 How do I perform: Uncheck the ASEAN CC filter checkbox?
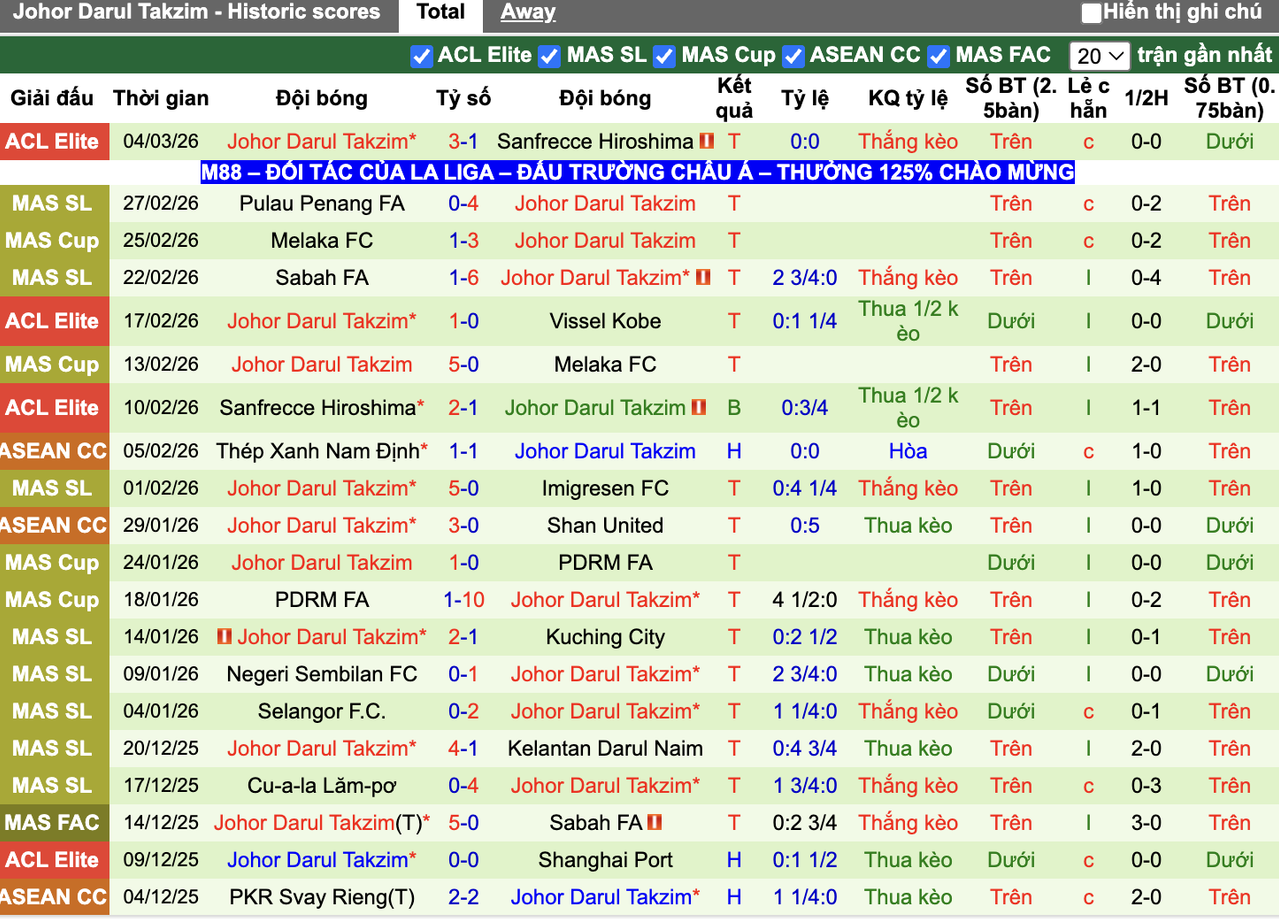tap(793, 56)
